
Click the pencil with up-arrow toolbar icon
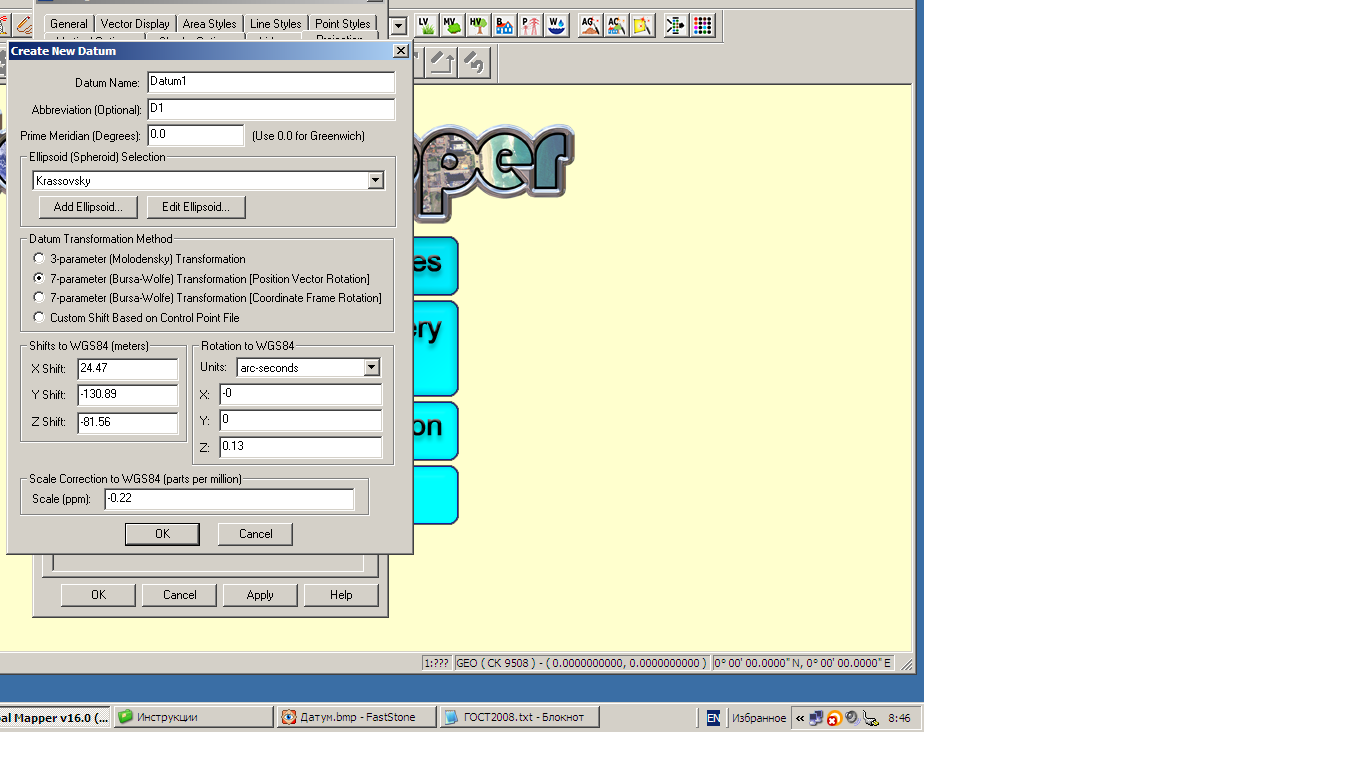tap(443, 63)
